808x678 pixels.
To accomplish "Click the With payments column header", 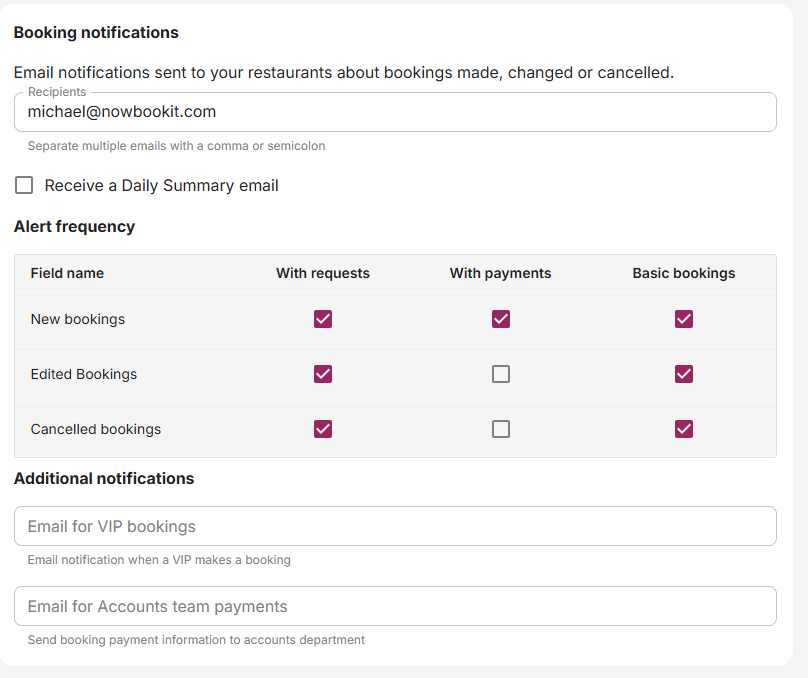I will [x=500, y=273].
